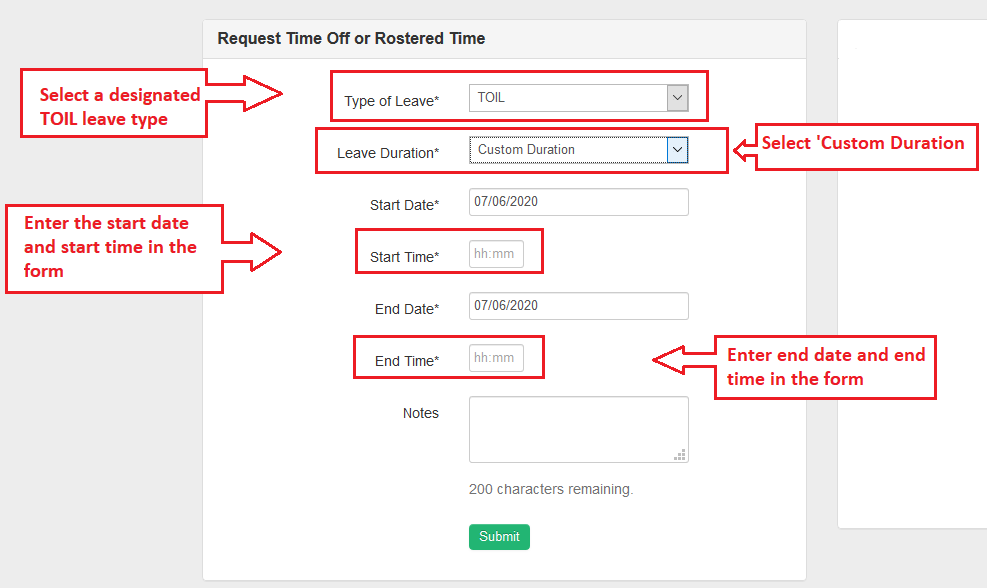The width and height of the screenshot is (987, 588).
Task: Click inside the Notes text area
Action: coord(576,429)
